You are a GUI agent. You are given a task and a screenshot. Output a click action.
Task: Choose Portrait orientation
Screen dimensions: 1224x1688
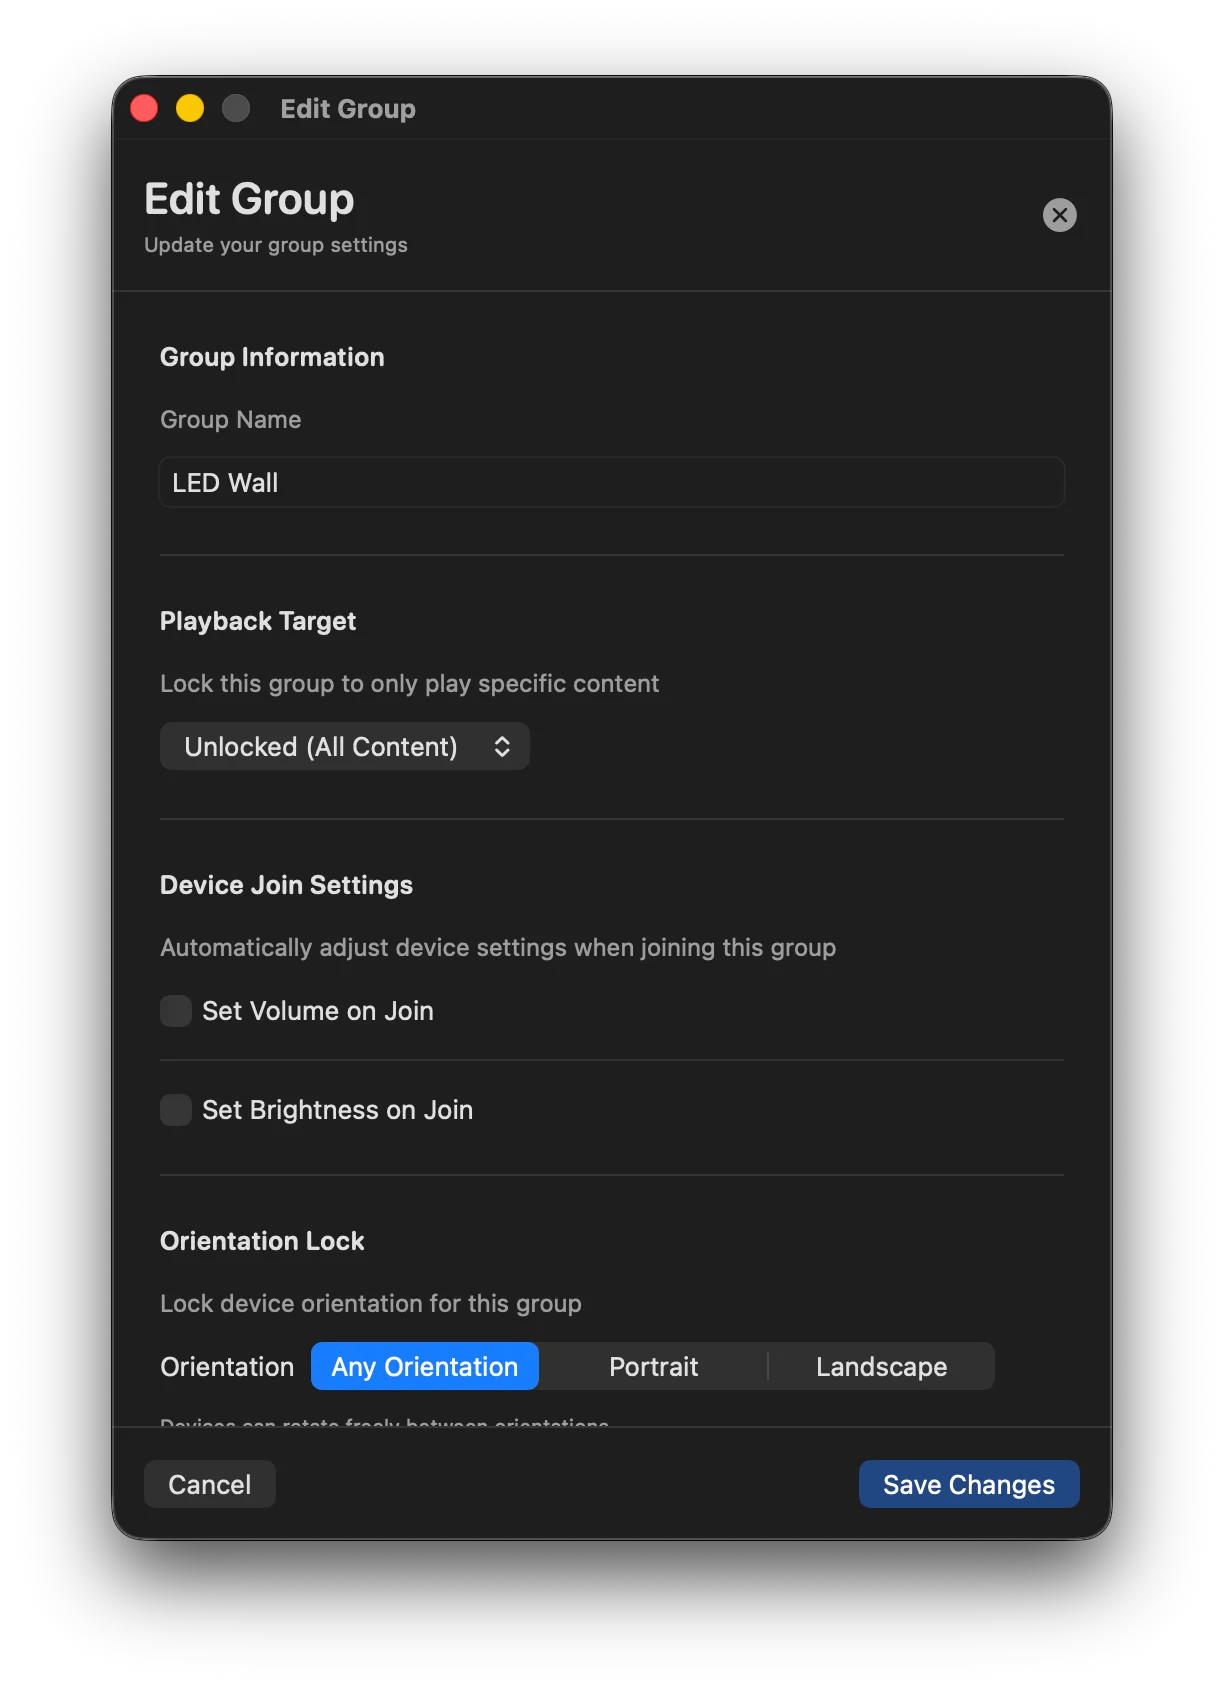(x=654, y=1367)
